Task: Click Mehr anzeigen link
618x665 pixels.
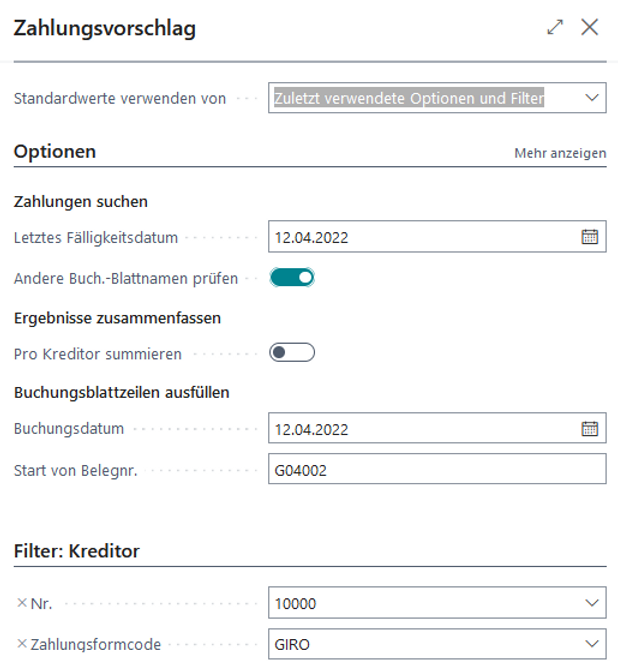Action: point(560,153)
